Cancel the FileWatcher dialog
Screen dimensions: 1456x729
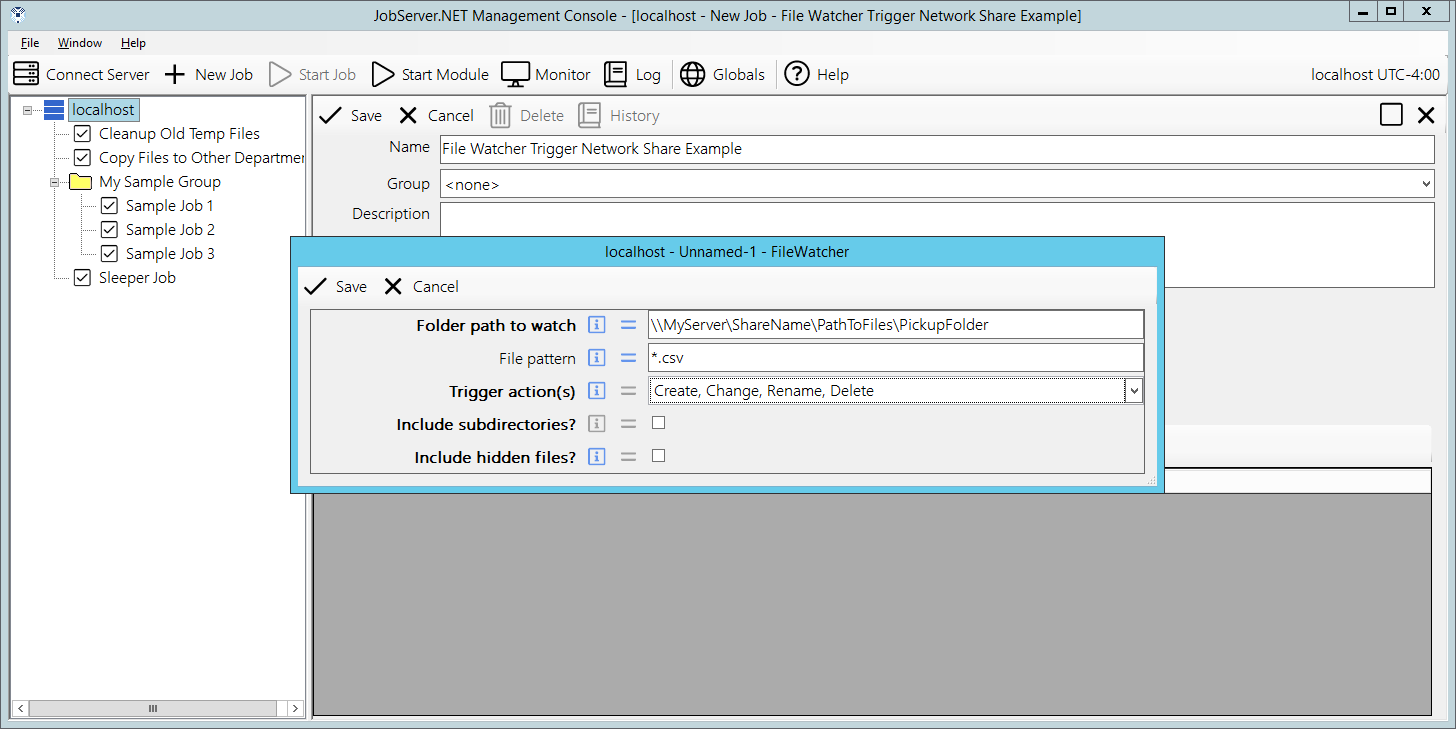[x=421, y=287]
